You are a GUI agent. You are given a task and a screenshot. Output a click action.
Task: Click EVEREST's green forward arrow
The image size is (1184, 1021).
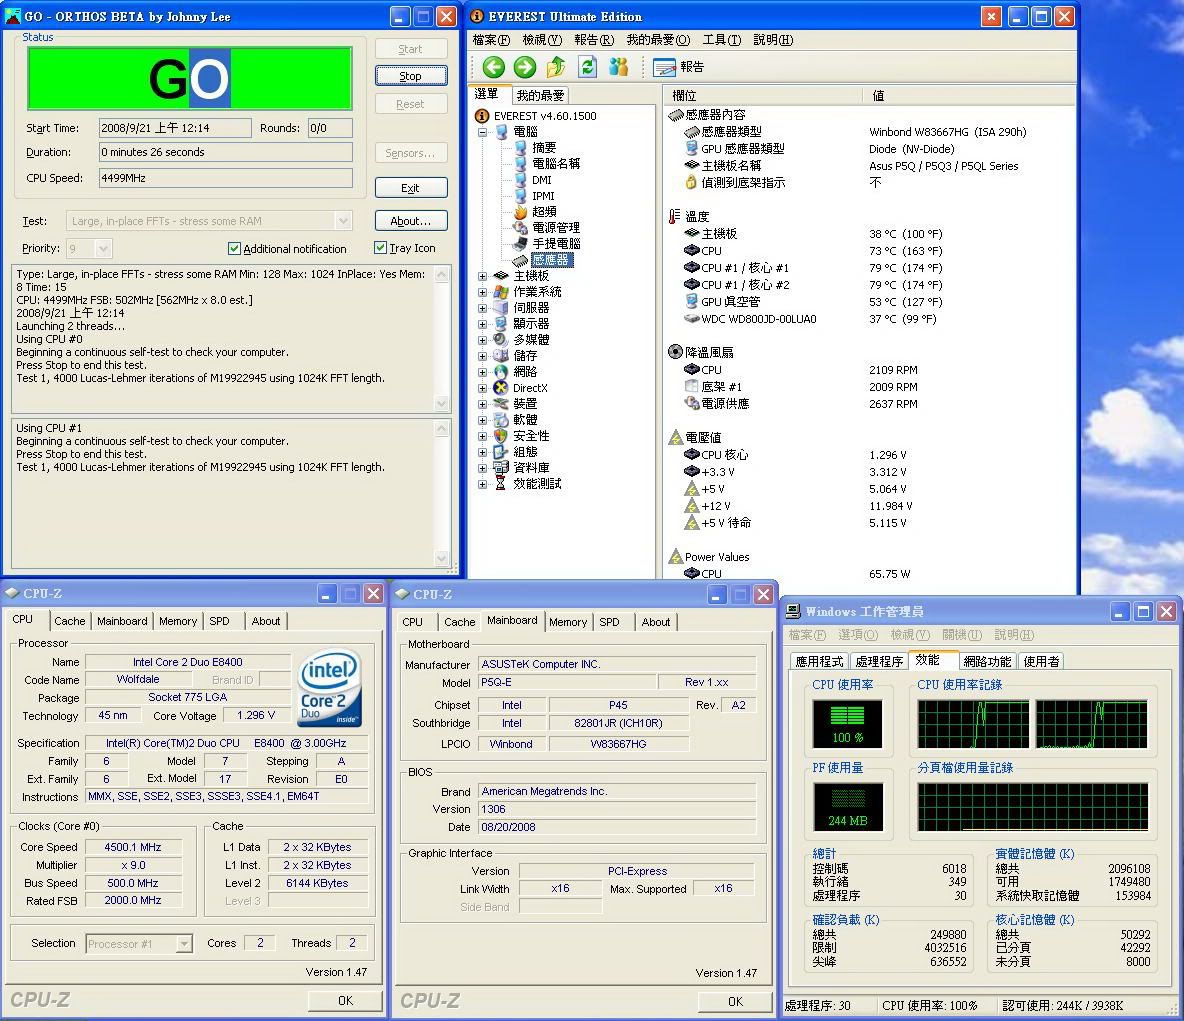click(x=525, y=67)
